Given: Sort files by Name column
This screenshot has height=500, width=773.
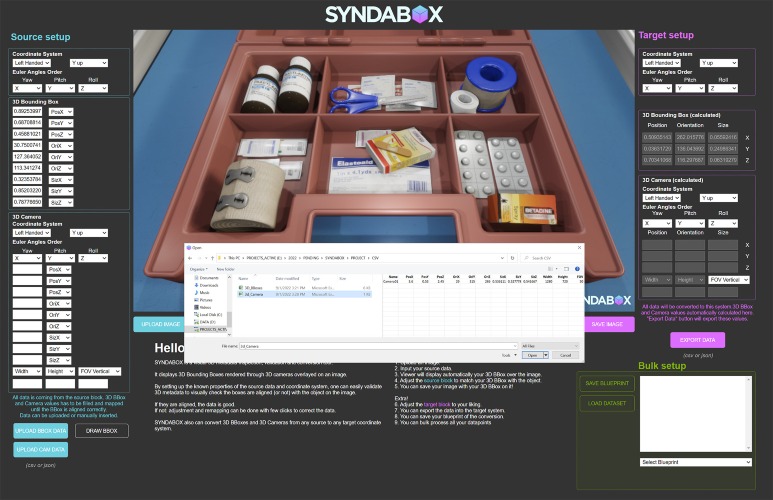Looking at the screenshot, I should click(244, 279).
